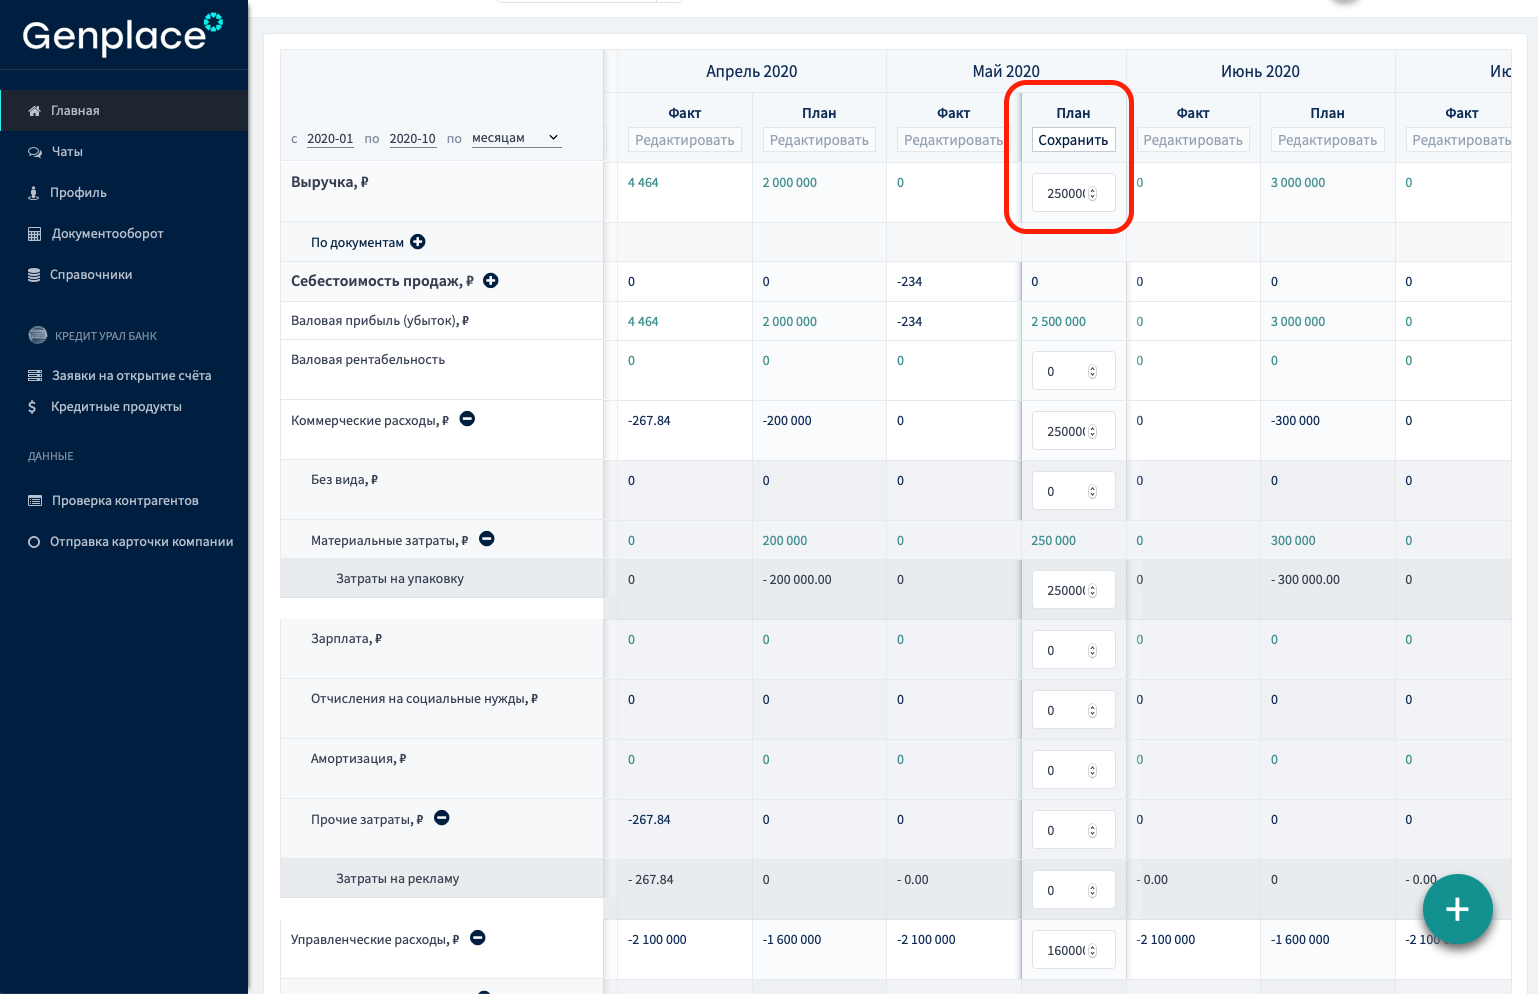Image resolution: width=1538 pixels, height=994 pixels.
Task: Open the Проверка контрагентов icon
Action: [35, 501]
